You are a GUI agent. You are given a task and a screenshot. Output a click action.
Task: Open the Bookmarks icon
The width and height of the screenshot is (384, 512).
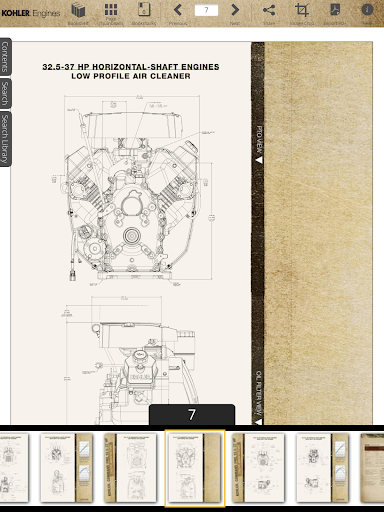point(144,10)
